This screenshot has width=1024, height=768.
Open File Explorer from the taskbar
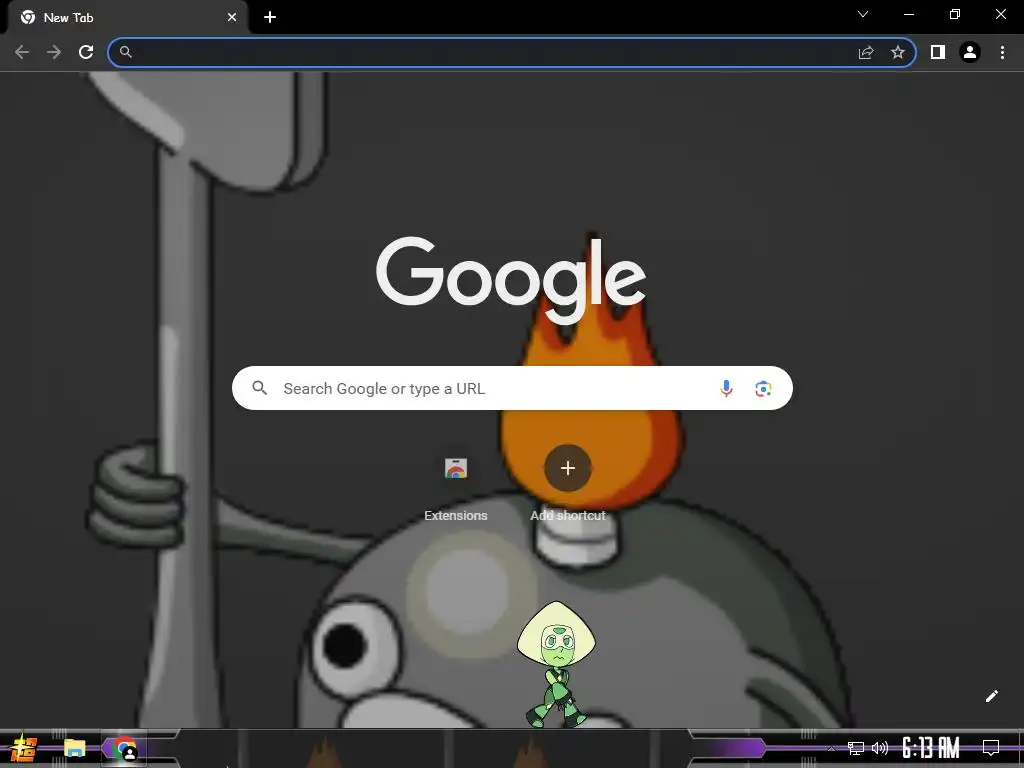(74, 748)
